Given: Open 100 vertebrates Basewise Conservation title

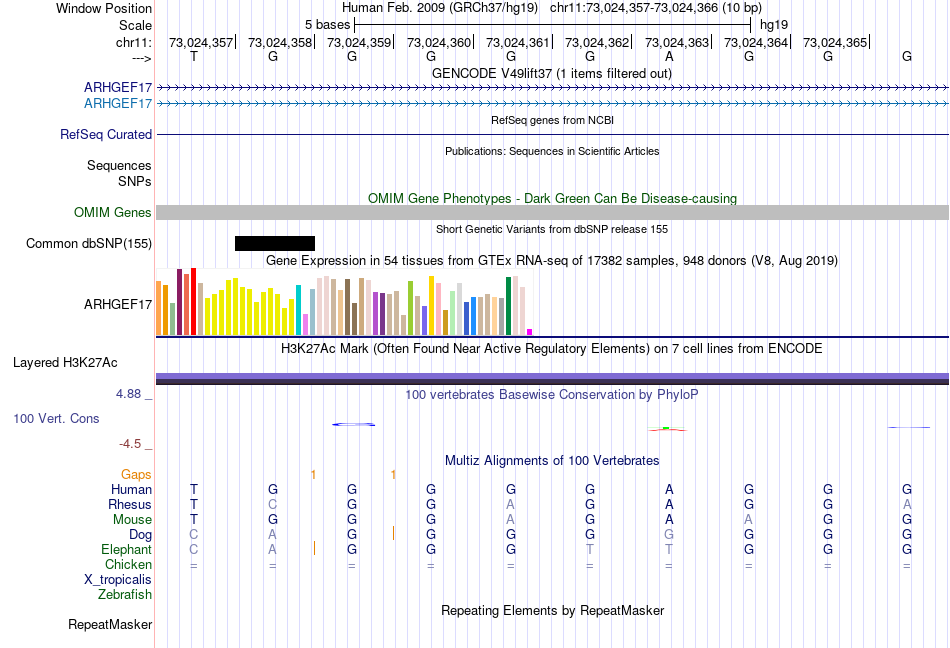Looking at the screenshot, I should click(552, 394).
